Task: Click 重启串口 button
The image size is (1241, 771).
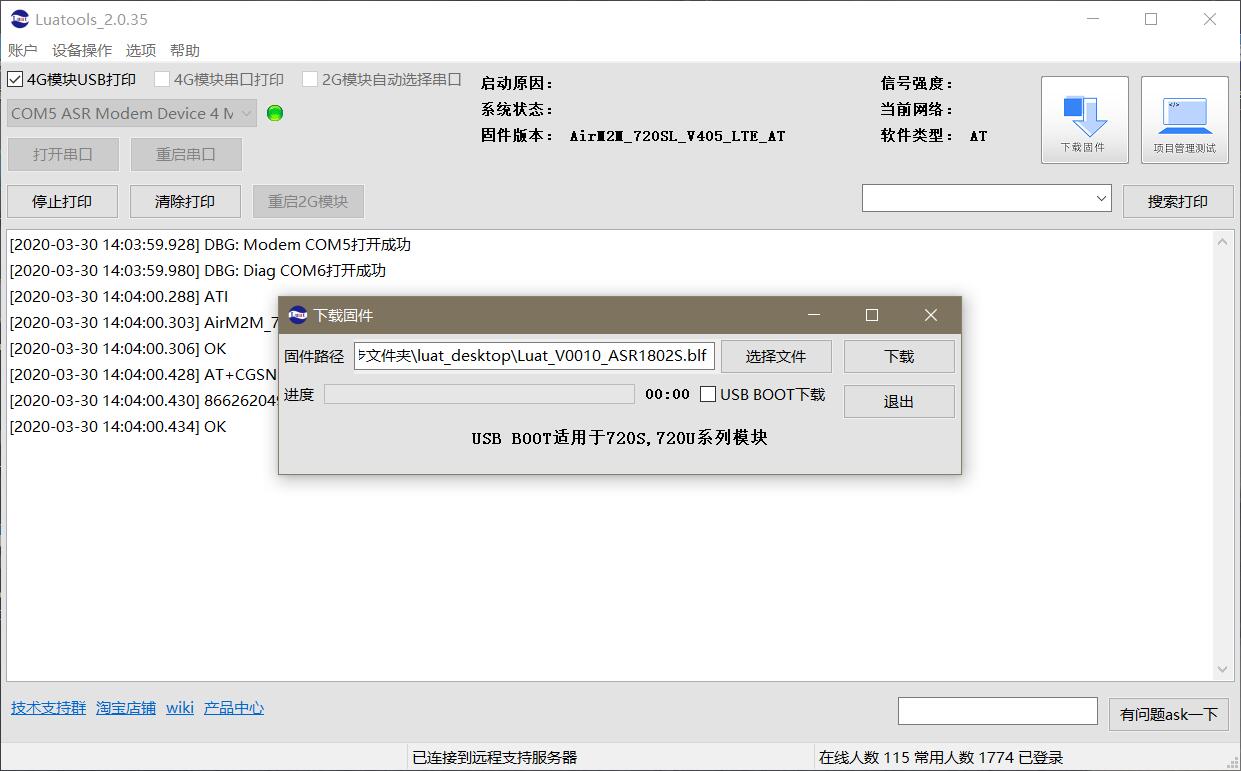Action: pos(186,154)
